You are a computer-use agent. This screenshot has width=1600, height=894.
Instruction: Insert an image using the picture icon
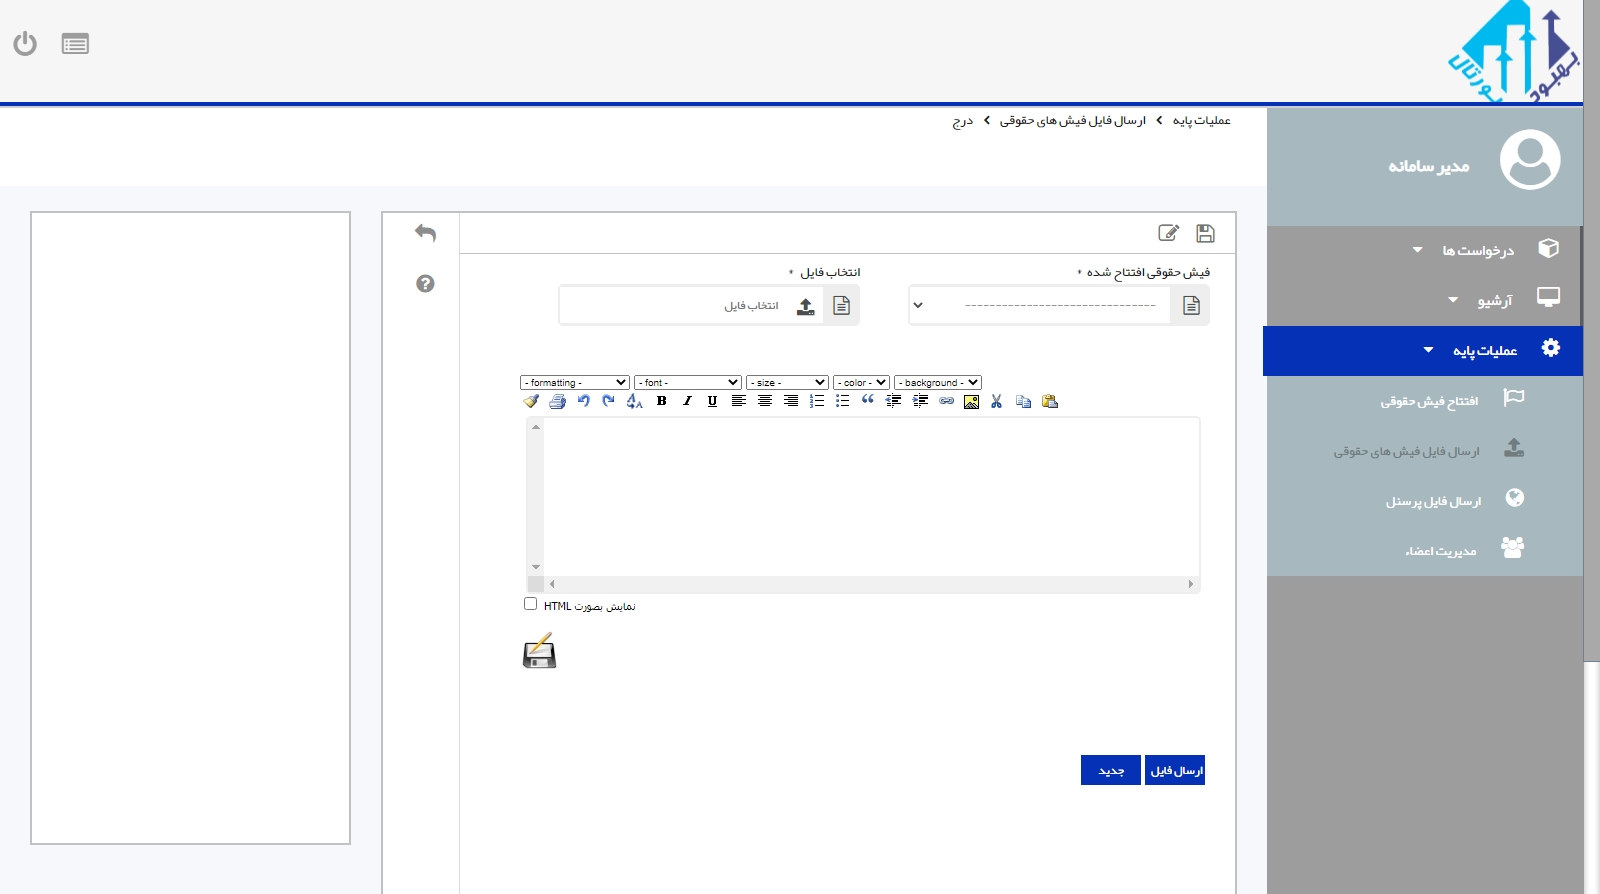pos(971,401)
